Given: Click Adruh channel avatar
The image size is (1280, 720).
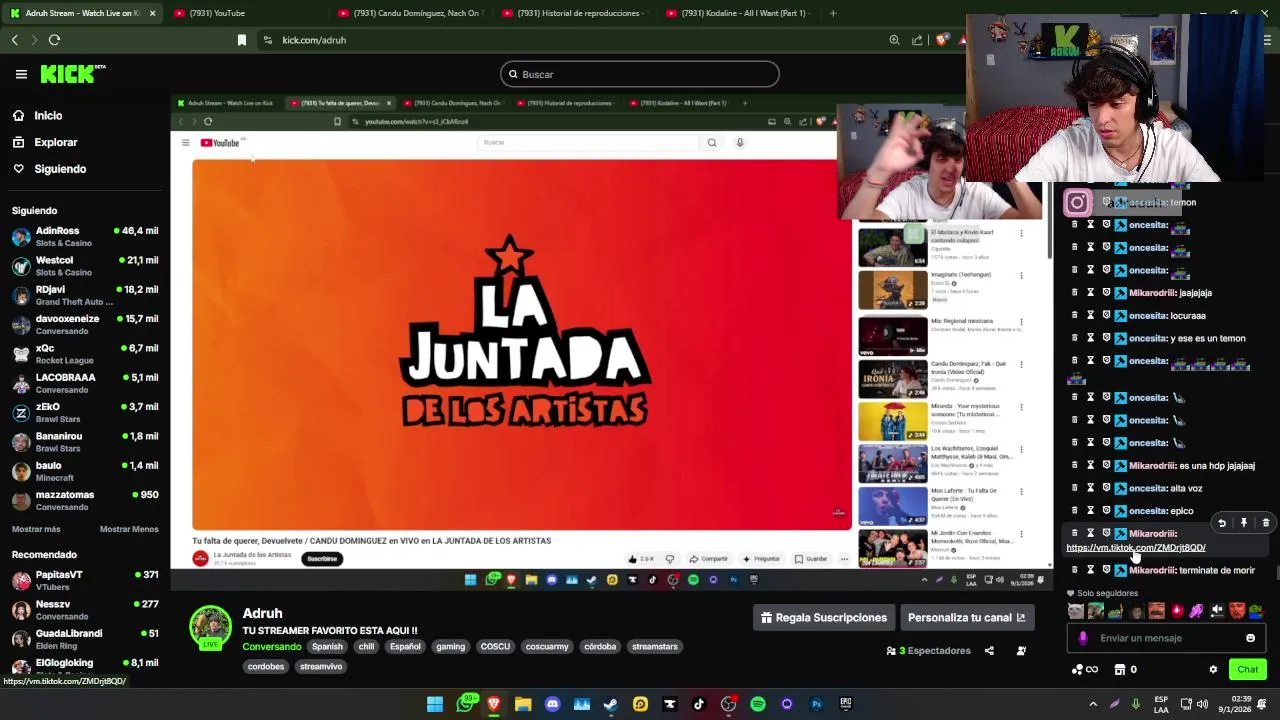Looking at the screenshot, I should (x=210, y=626).
